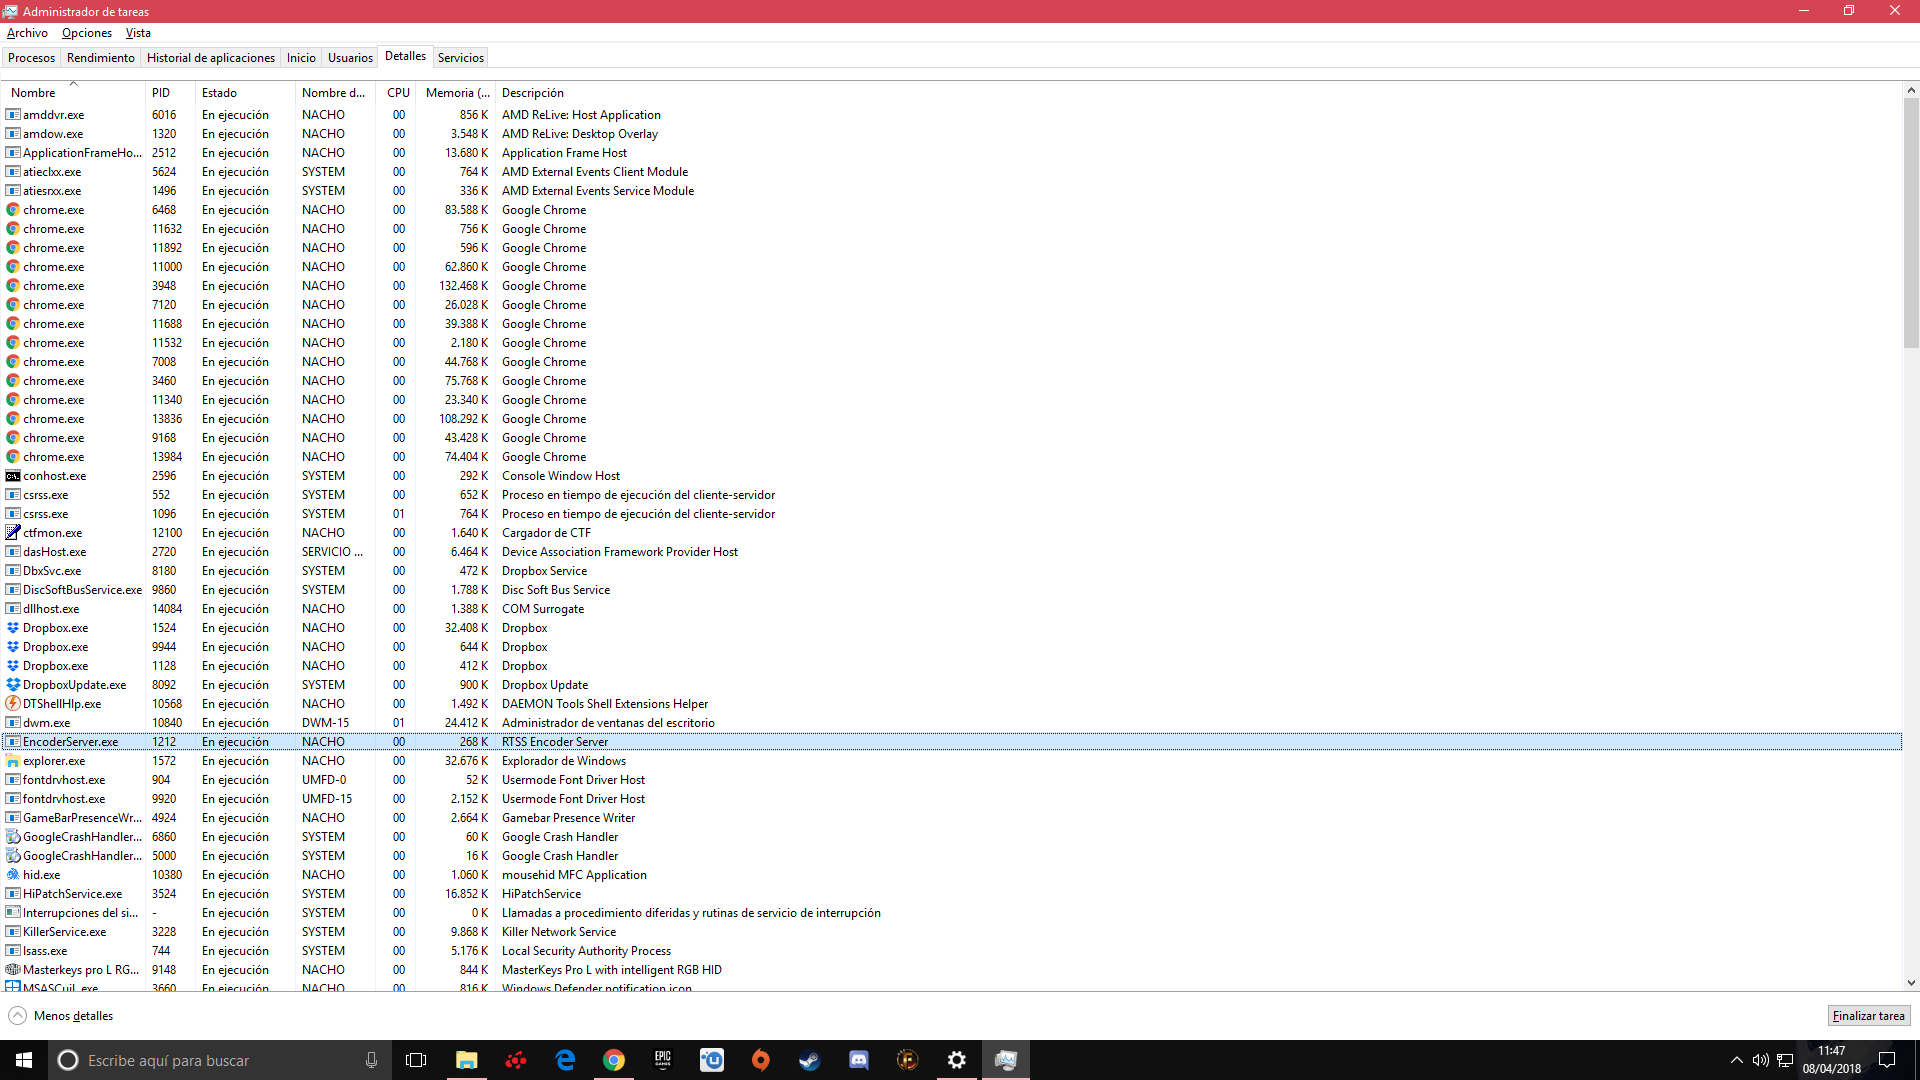Open the Opciones menu

[x=86, y=33]
